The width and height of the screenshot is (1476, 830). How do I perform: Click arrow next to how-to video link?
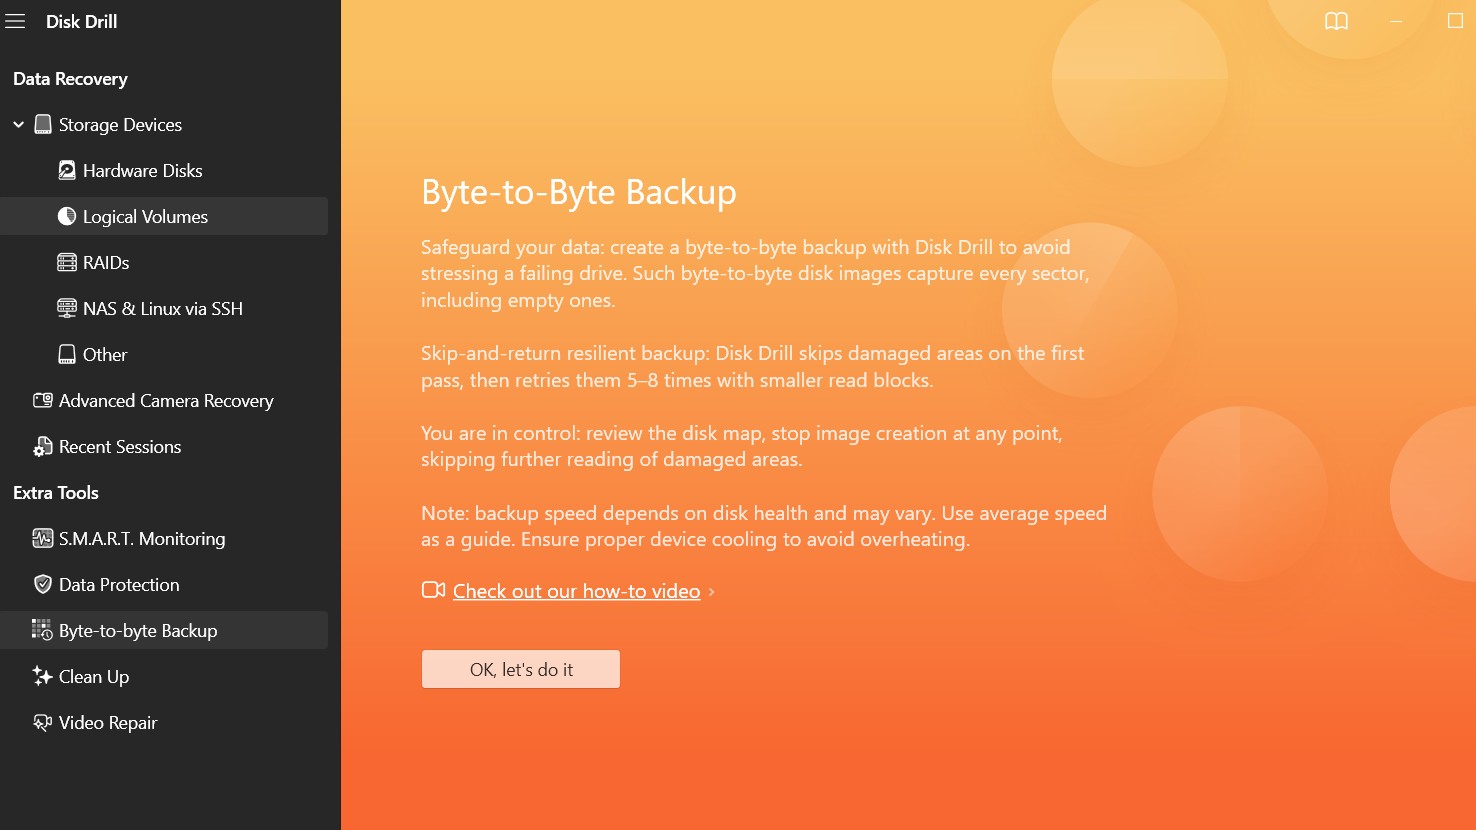point(711,592)
